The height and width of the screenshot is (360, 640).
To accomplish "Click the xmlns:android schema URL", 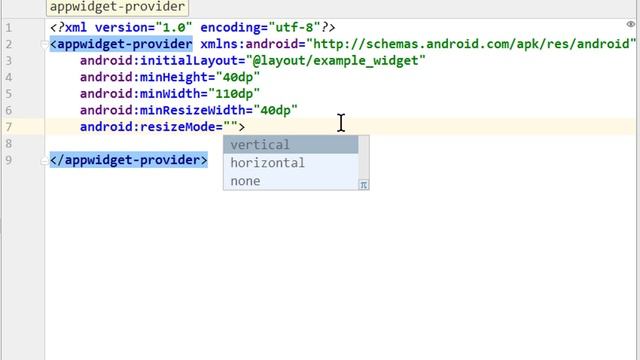I will pos(471,44).
